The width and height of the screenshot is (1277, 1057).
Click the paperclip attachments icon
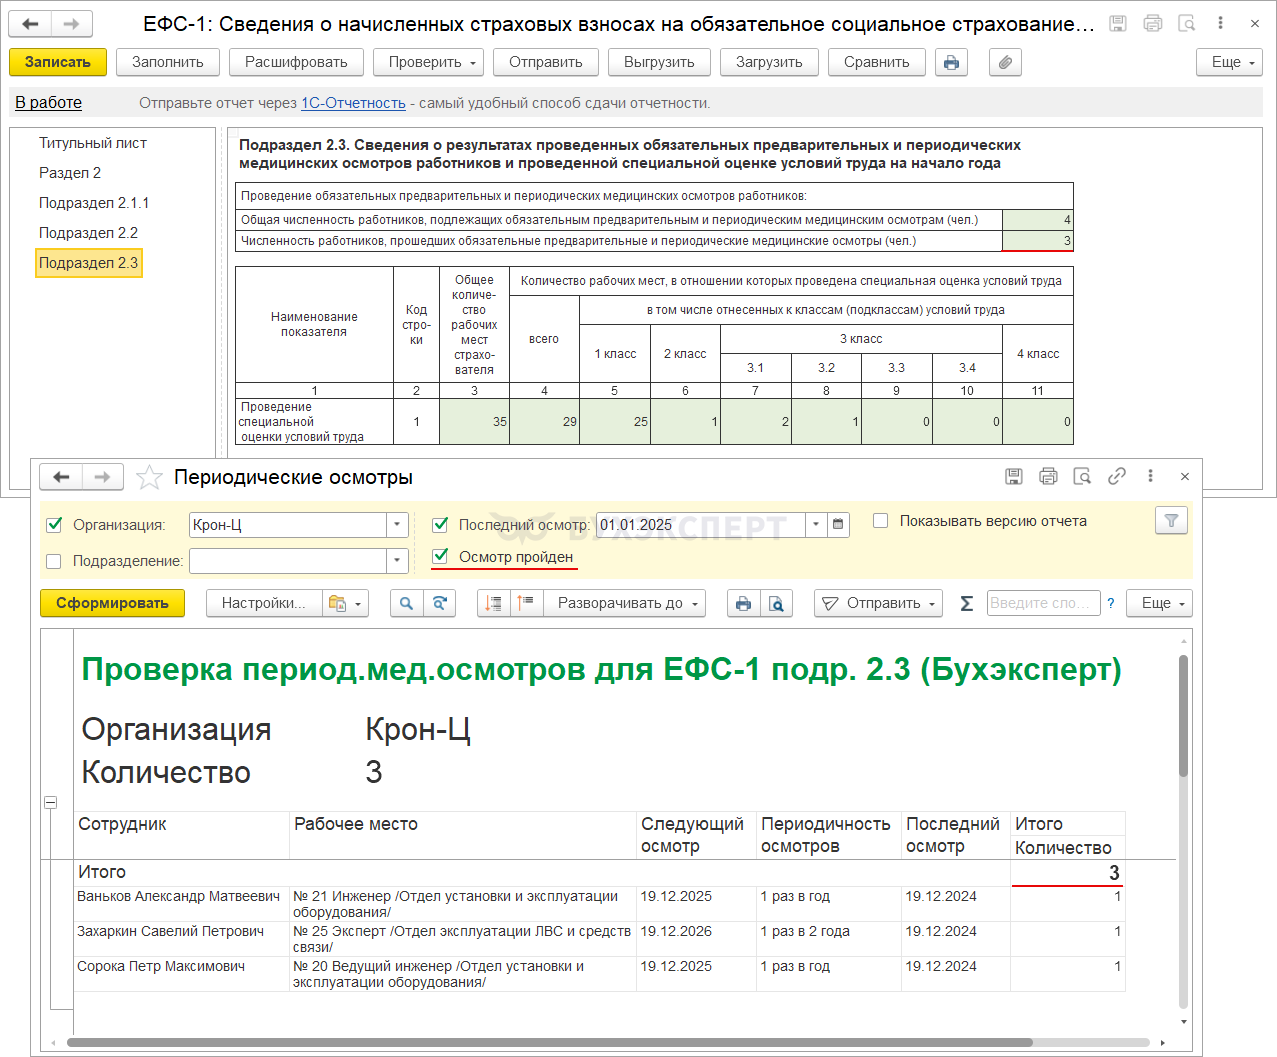[x=1005, y=62]
